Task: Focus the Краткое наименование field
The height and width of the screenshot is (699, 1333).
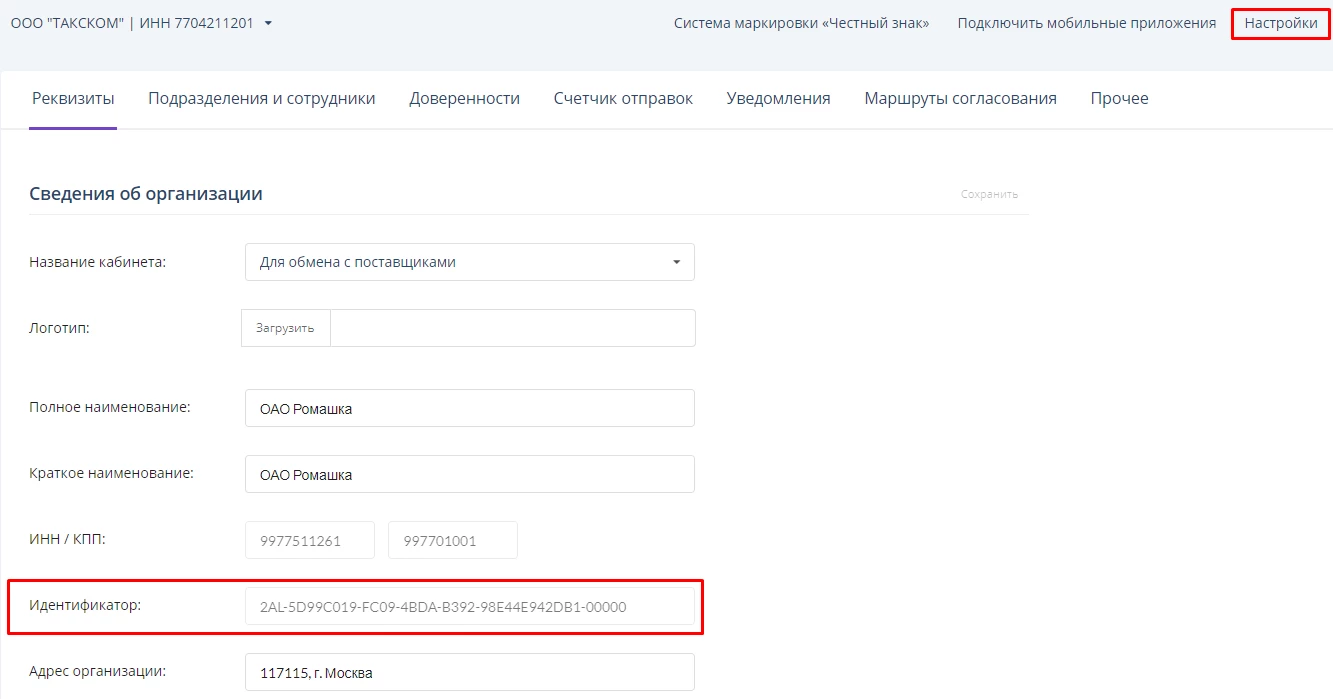Action: [x=470, y=474]
